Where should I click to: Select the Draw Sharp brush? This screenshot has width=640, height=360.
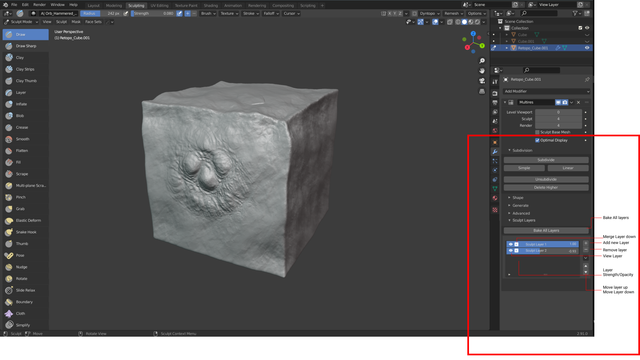[x=25, y=46]
